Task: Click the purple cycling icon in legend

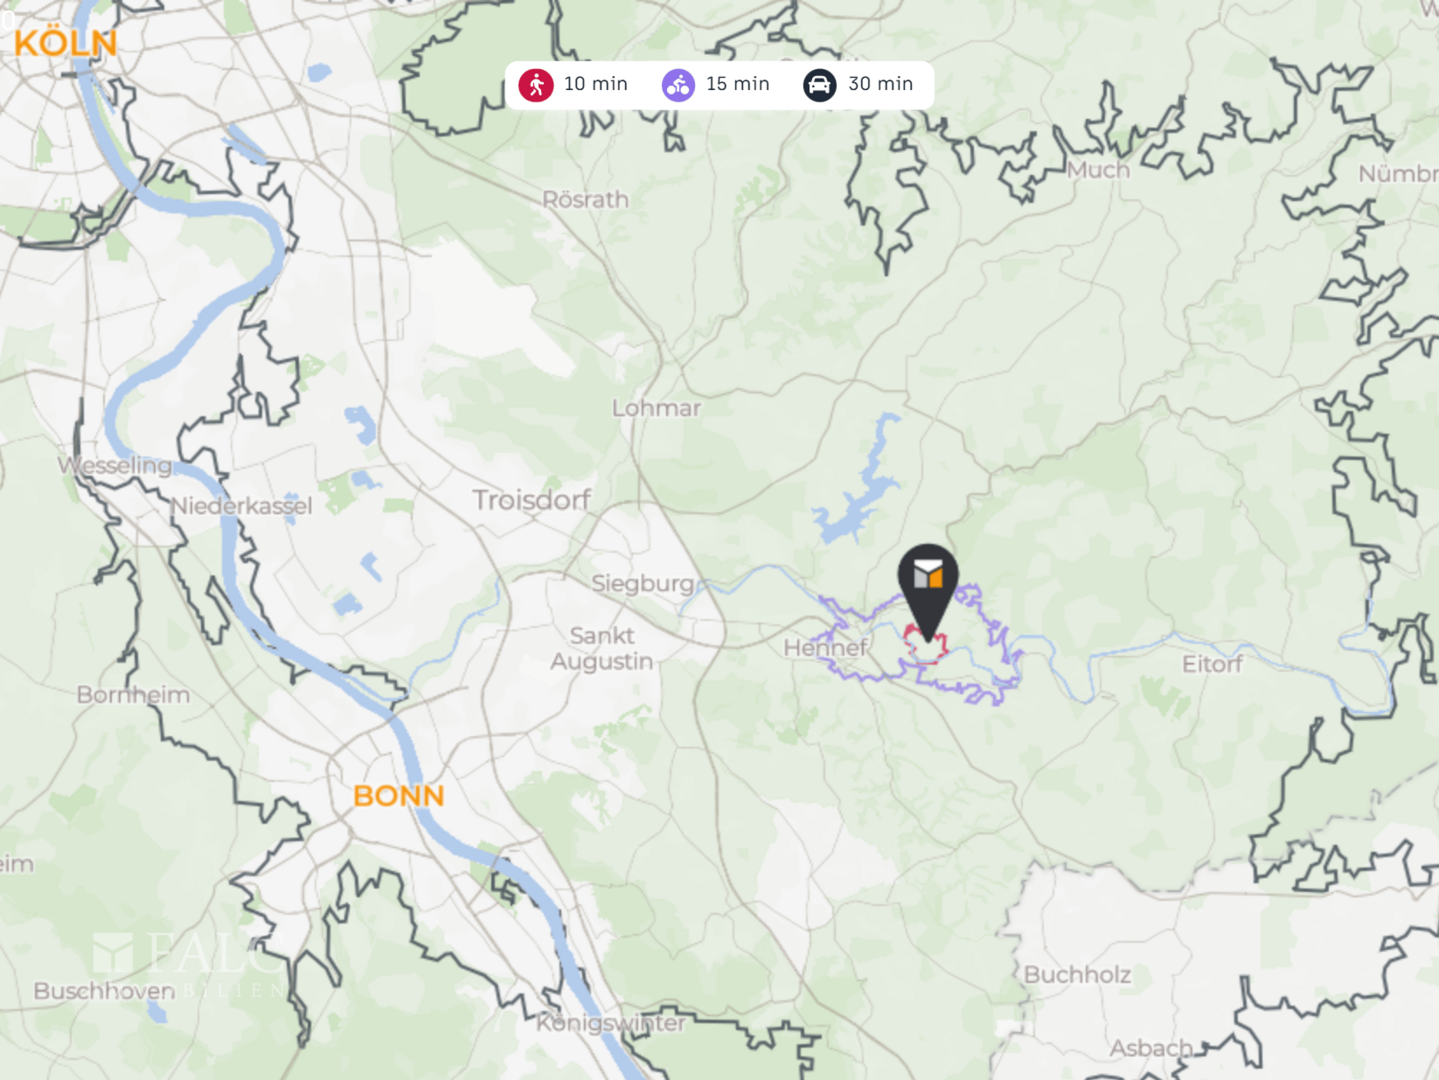Action: pos(678,85)
